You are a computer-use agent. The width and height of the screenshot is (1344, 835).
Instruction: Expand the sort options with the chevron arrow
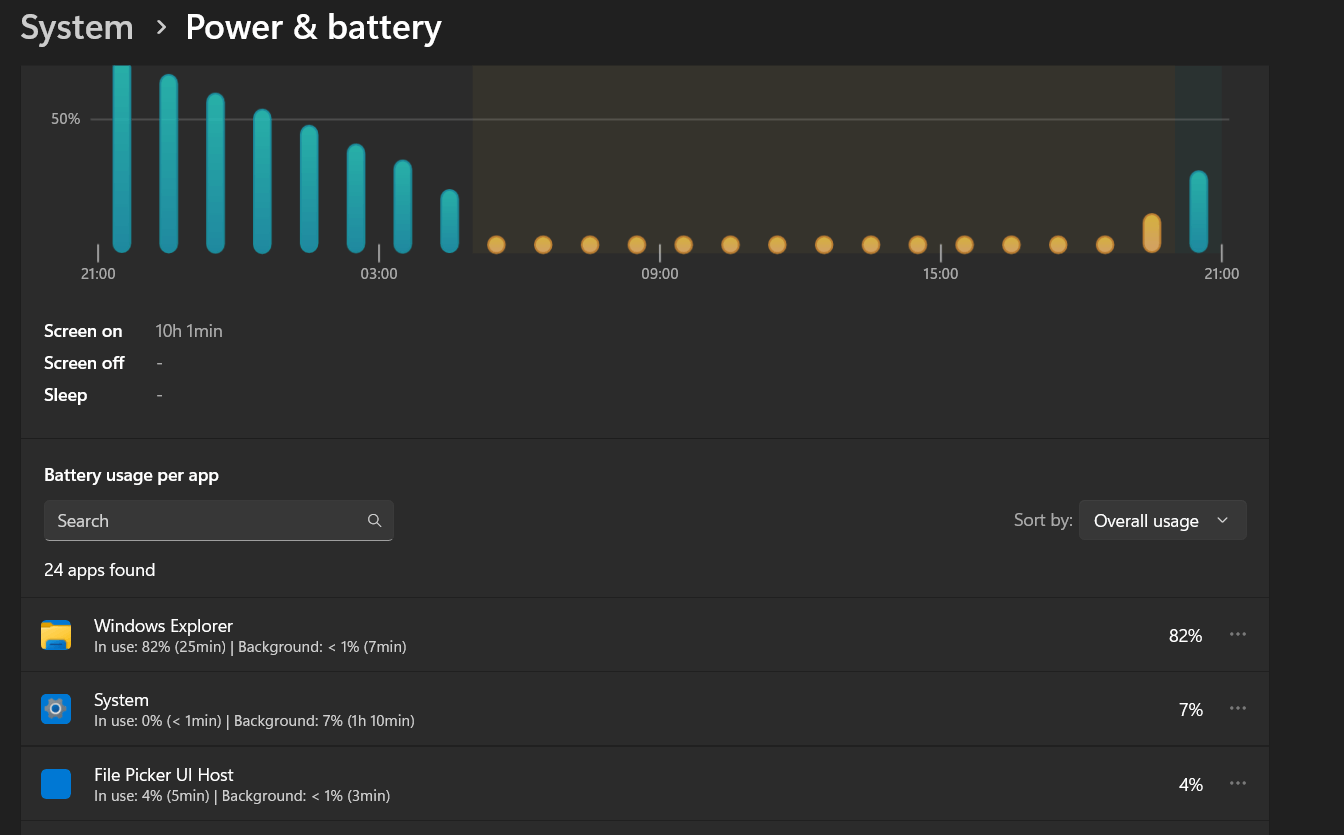coord(1222,520)
